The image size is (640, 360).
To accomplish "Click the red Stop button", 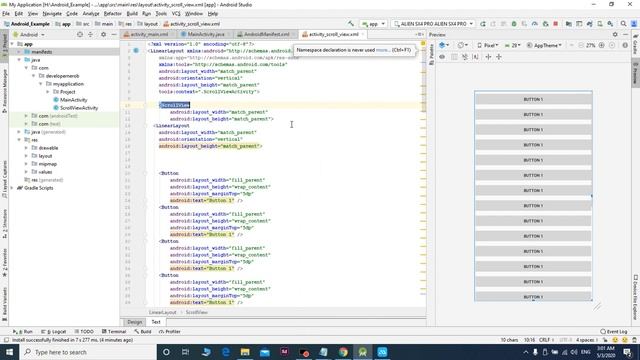I will [x=556, y=24].
